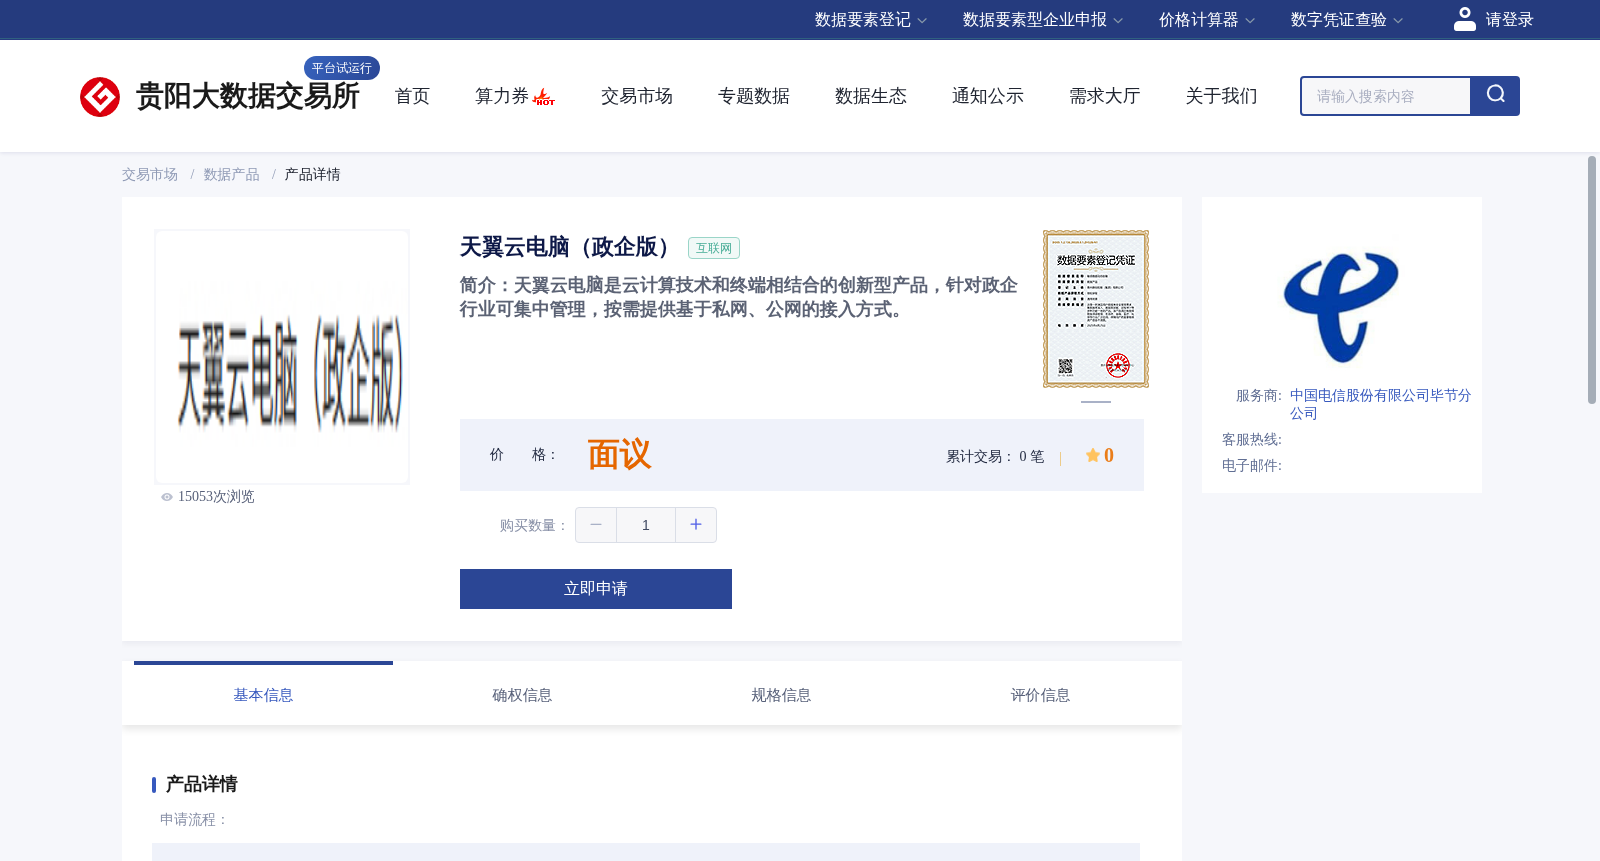Click the HOT flame icon by 算力券
This screenshot has height=861, width=1600.
click(x=544, y=96)
